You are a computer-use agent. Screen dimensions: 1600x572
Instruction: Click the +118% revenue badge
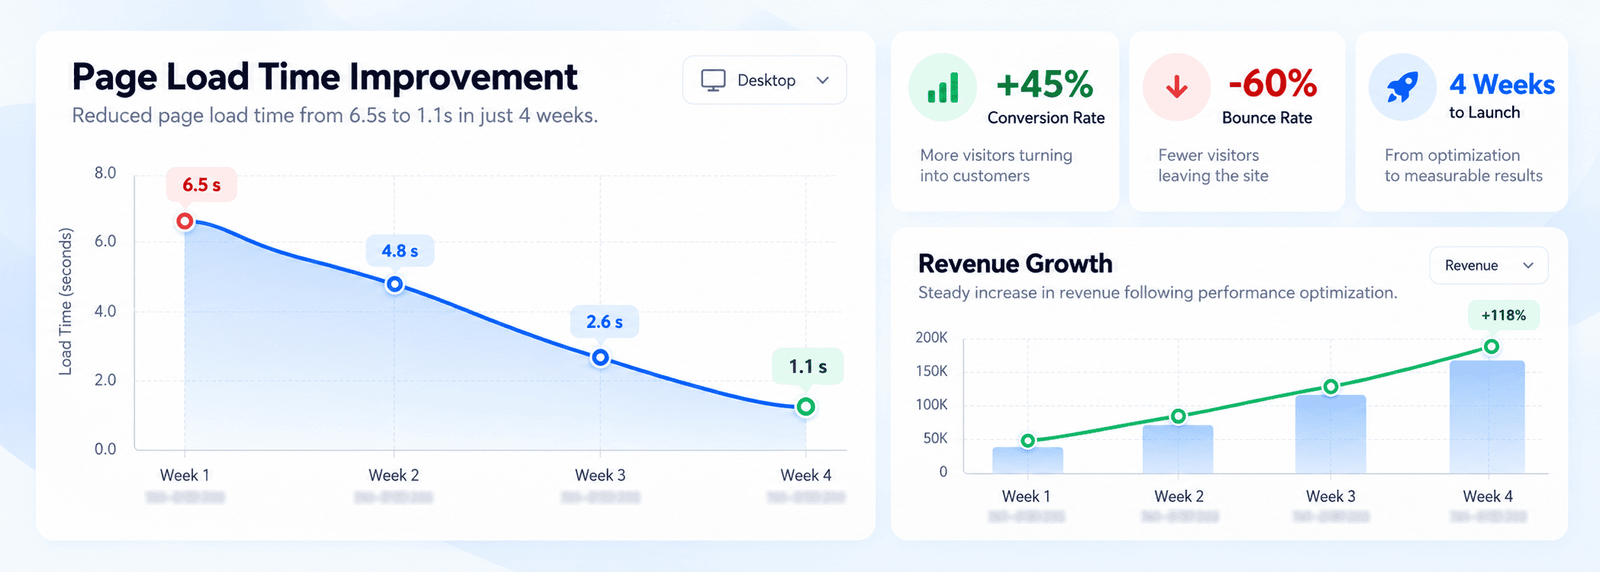[1504, 315]
